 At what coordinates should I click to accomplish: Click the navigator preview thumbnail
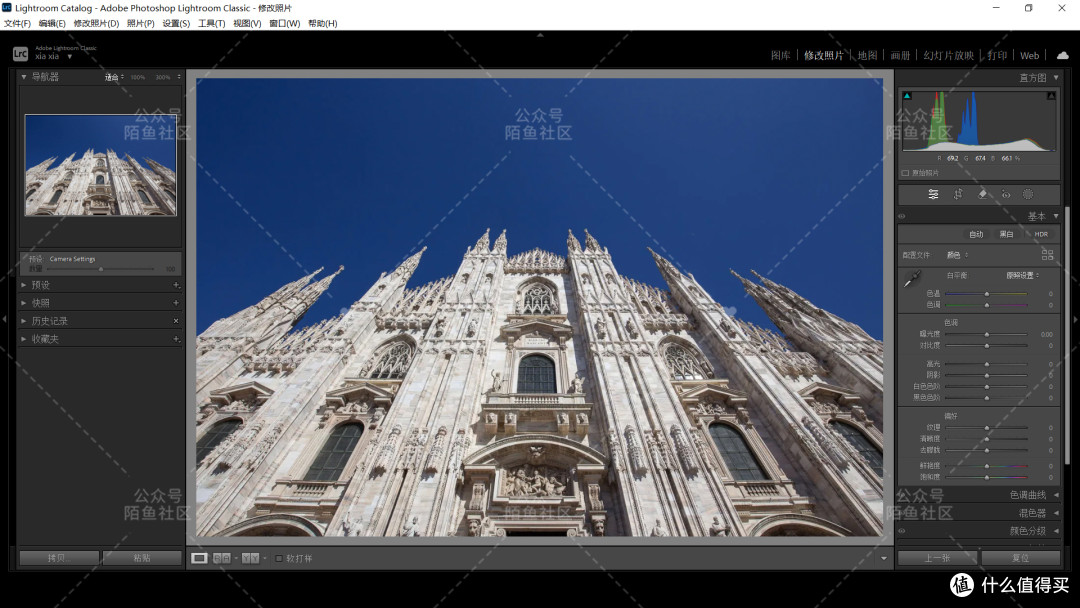(101, 165)
